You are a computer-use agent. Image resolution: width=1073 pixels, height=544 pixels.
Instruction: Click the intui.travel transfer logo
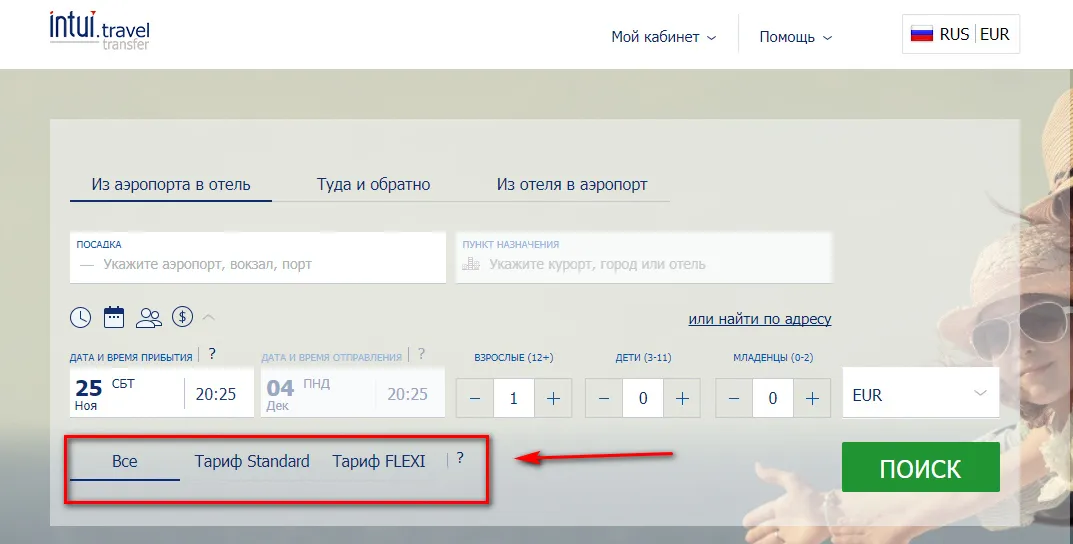pos(99,31)
